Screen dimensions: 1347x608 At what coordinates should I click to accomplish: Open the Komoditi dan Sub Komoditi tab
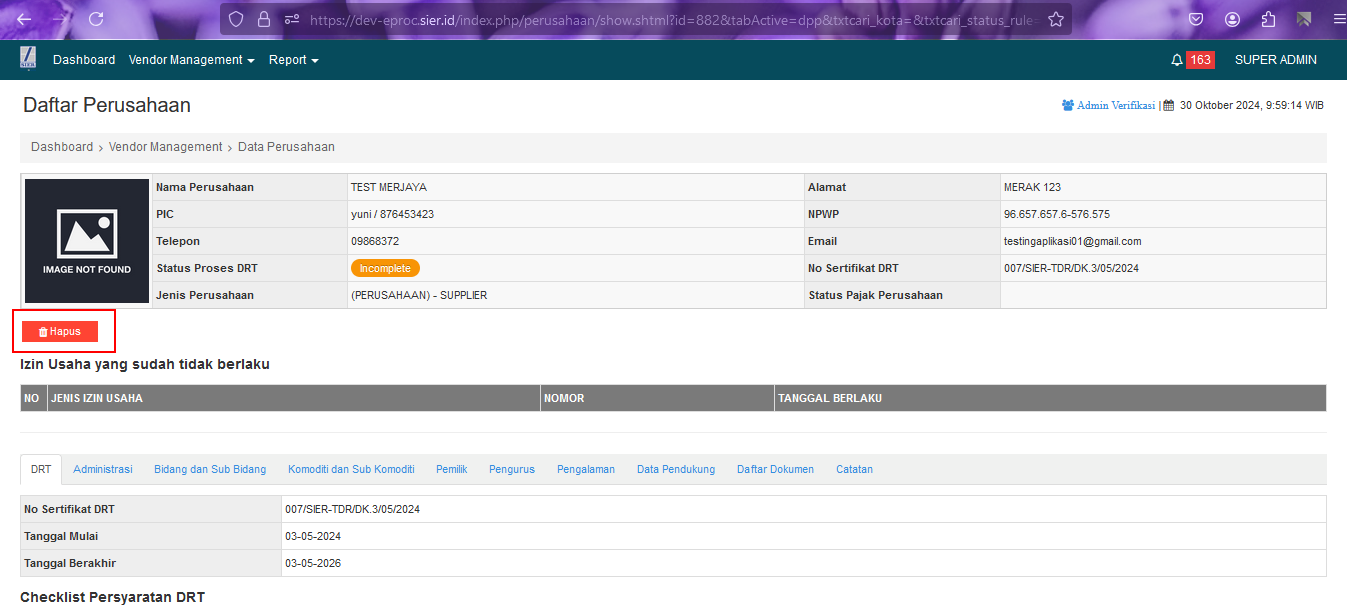[x=351, y=469]
